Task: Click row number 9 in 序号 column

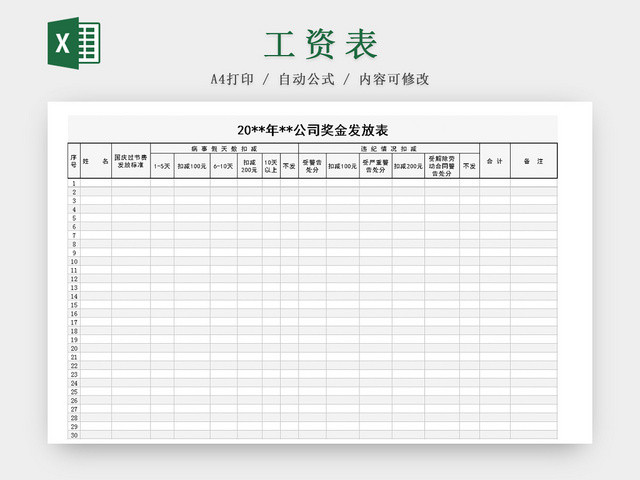Action: 74,253
